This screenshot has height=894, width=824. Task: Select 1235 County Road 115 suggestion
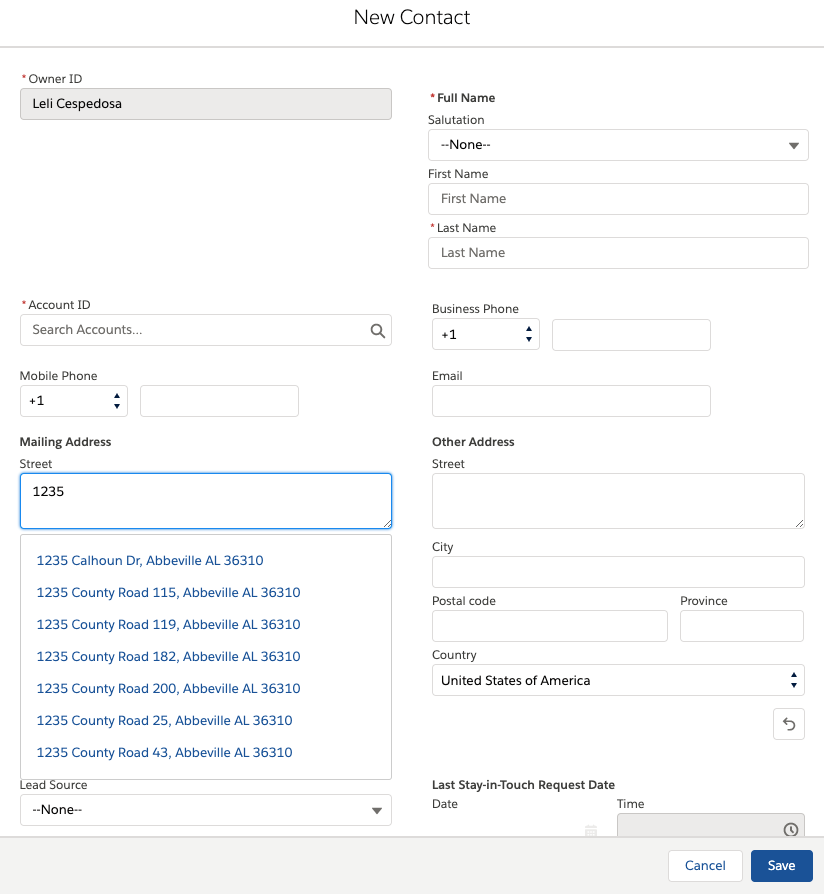point(168,592)
